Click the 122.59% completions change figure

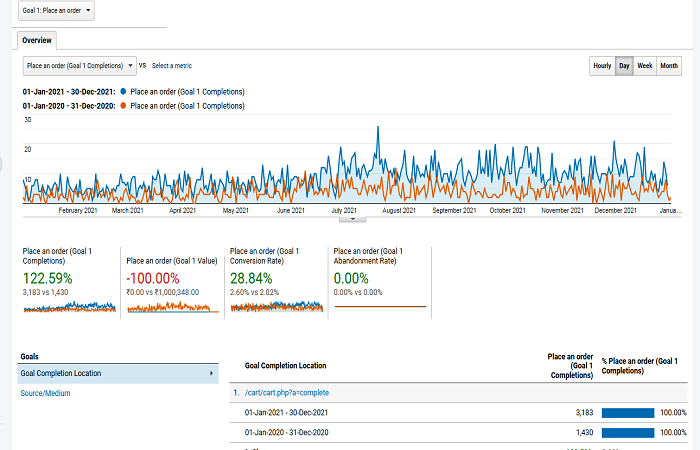tap(47, 279)
